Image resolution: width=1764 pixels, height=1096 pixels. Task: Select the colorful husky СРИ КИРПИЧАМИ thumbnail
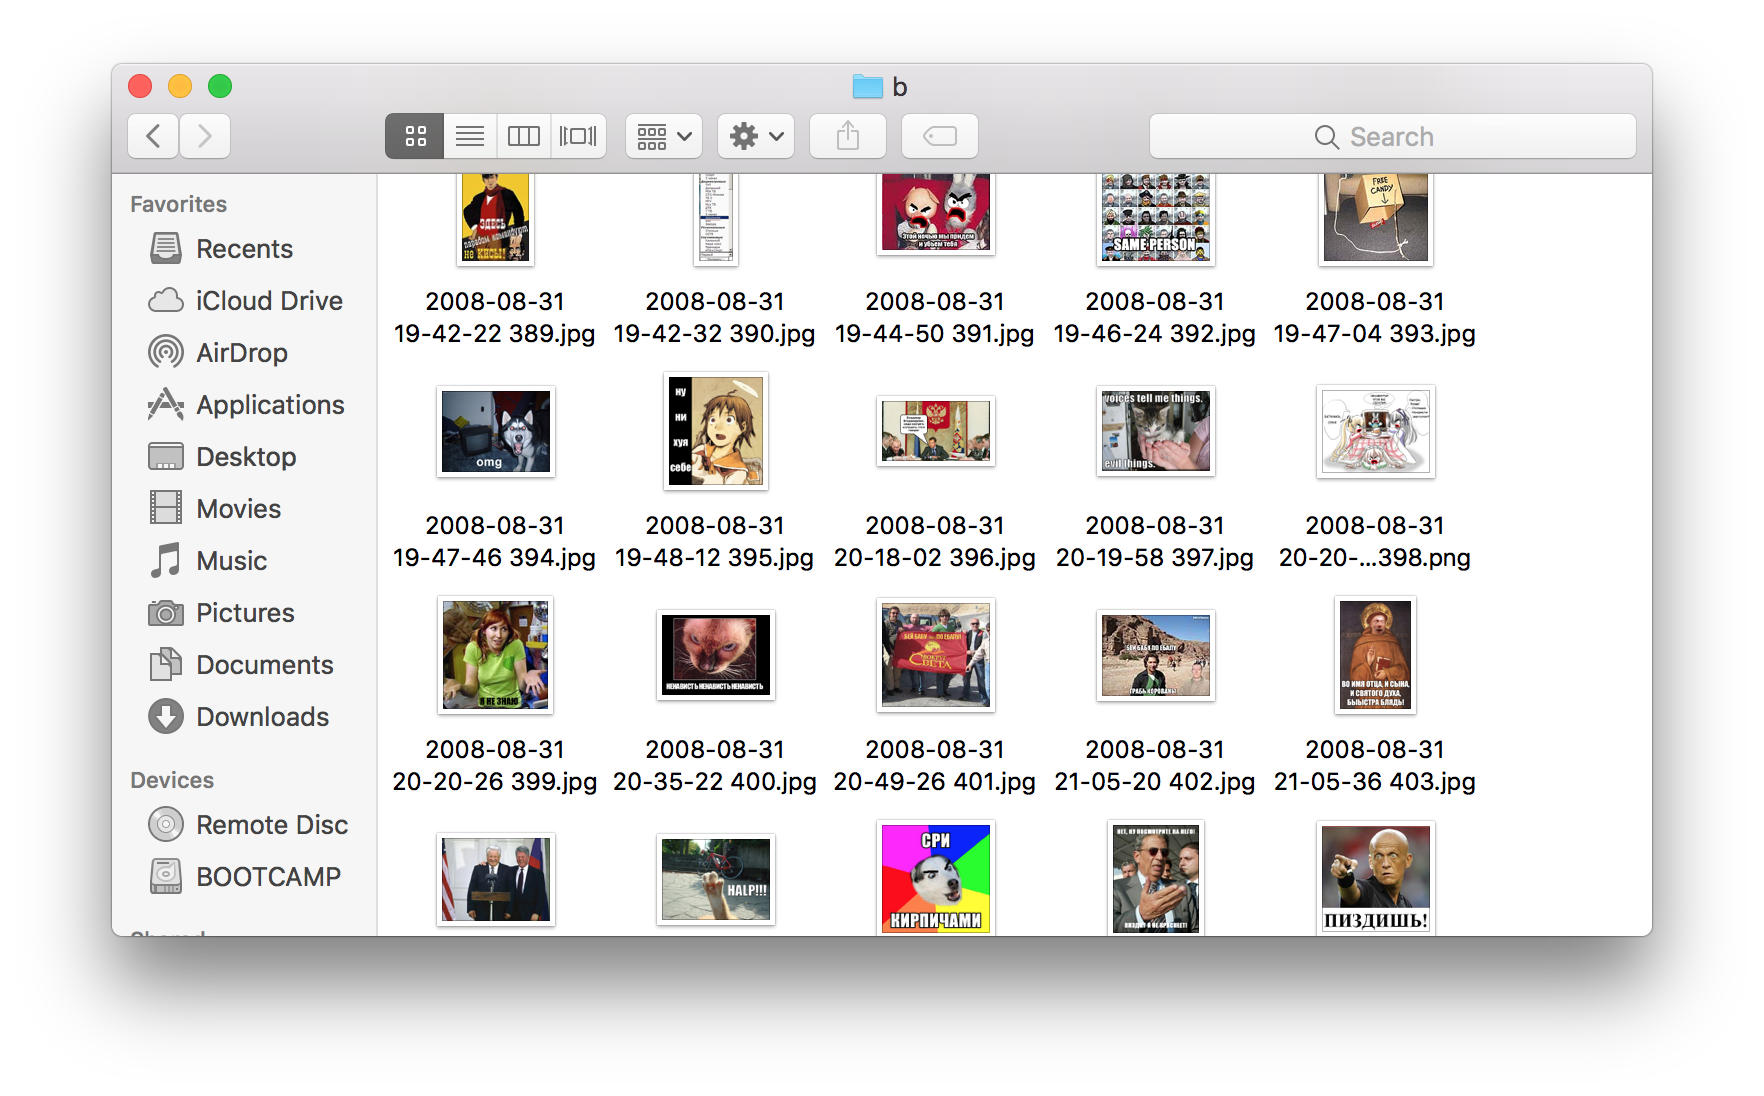coord(936,878)
